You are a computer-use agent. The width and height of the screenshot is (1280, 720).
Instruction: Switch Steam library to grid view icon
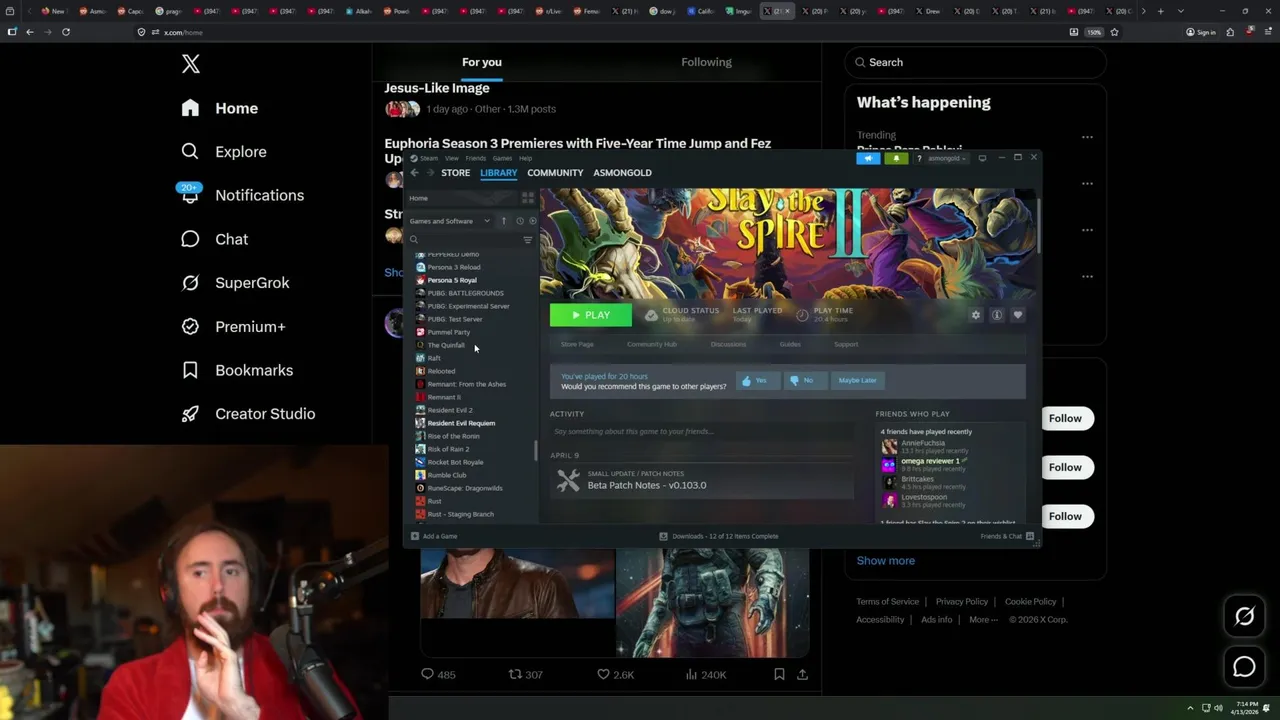pyautogui.click(x=528, y=198)
